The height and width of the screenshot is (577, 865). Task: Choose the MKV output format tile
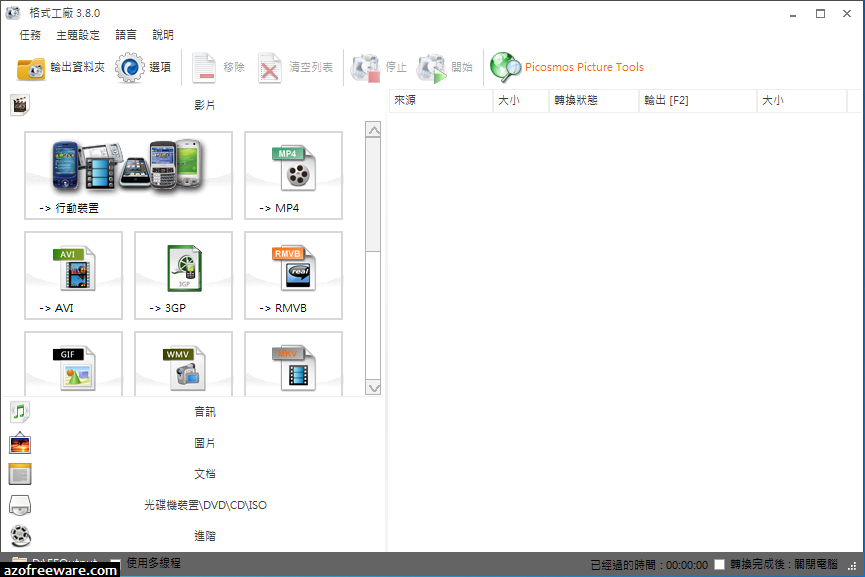pos(293,364)
